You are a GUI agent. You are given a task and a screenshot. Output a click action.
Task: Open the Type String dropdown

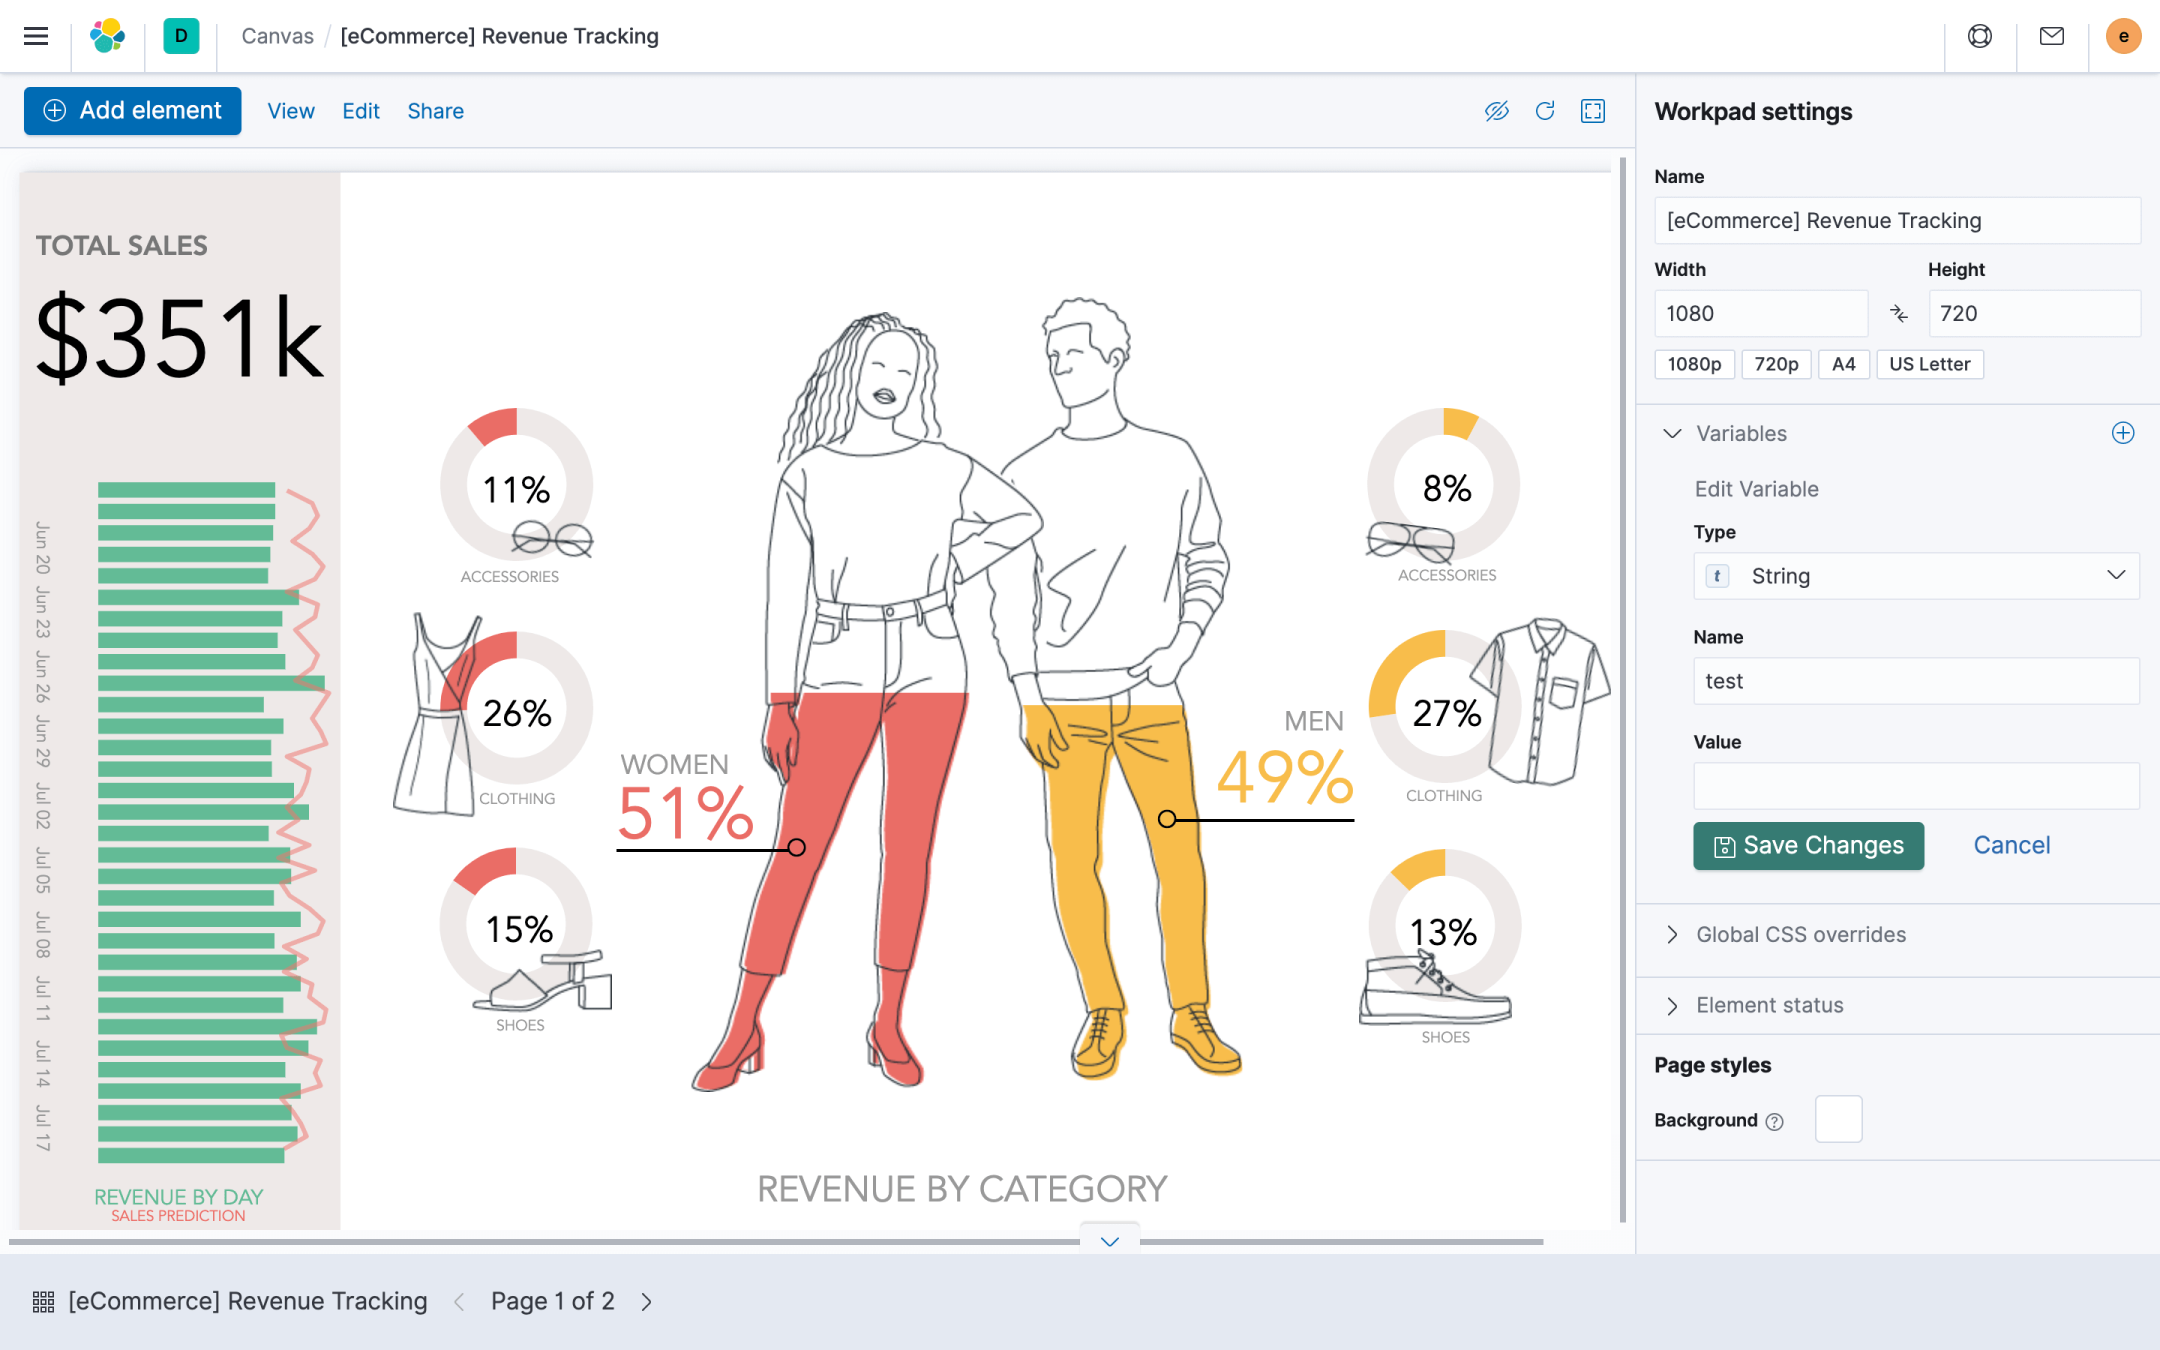(x=1915, y=576)
